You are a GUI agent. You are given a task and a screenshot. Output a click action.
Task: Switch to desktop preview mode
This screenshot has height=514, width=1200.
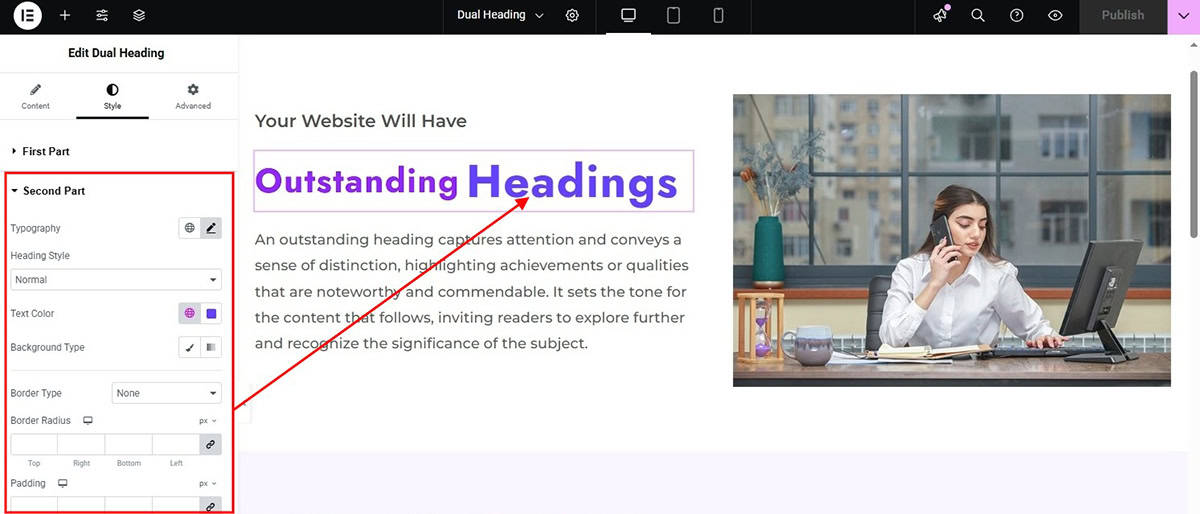click(x=628, y=16)
